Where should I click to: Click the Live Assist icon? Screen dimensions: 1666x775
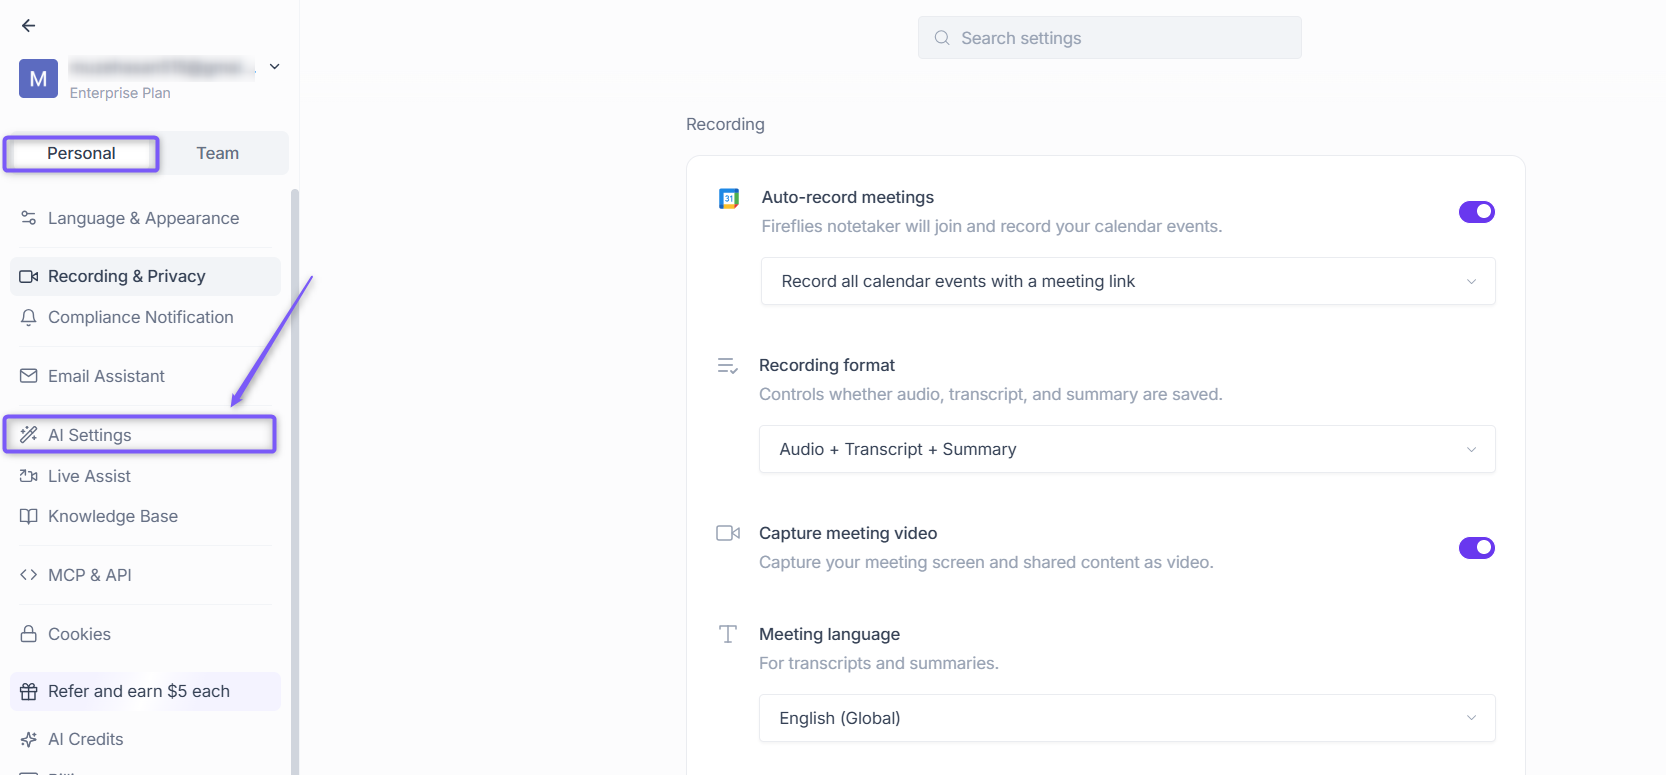point(28,476)
